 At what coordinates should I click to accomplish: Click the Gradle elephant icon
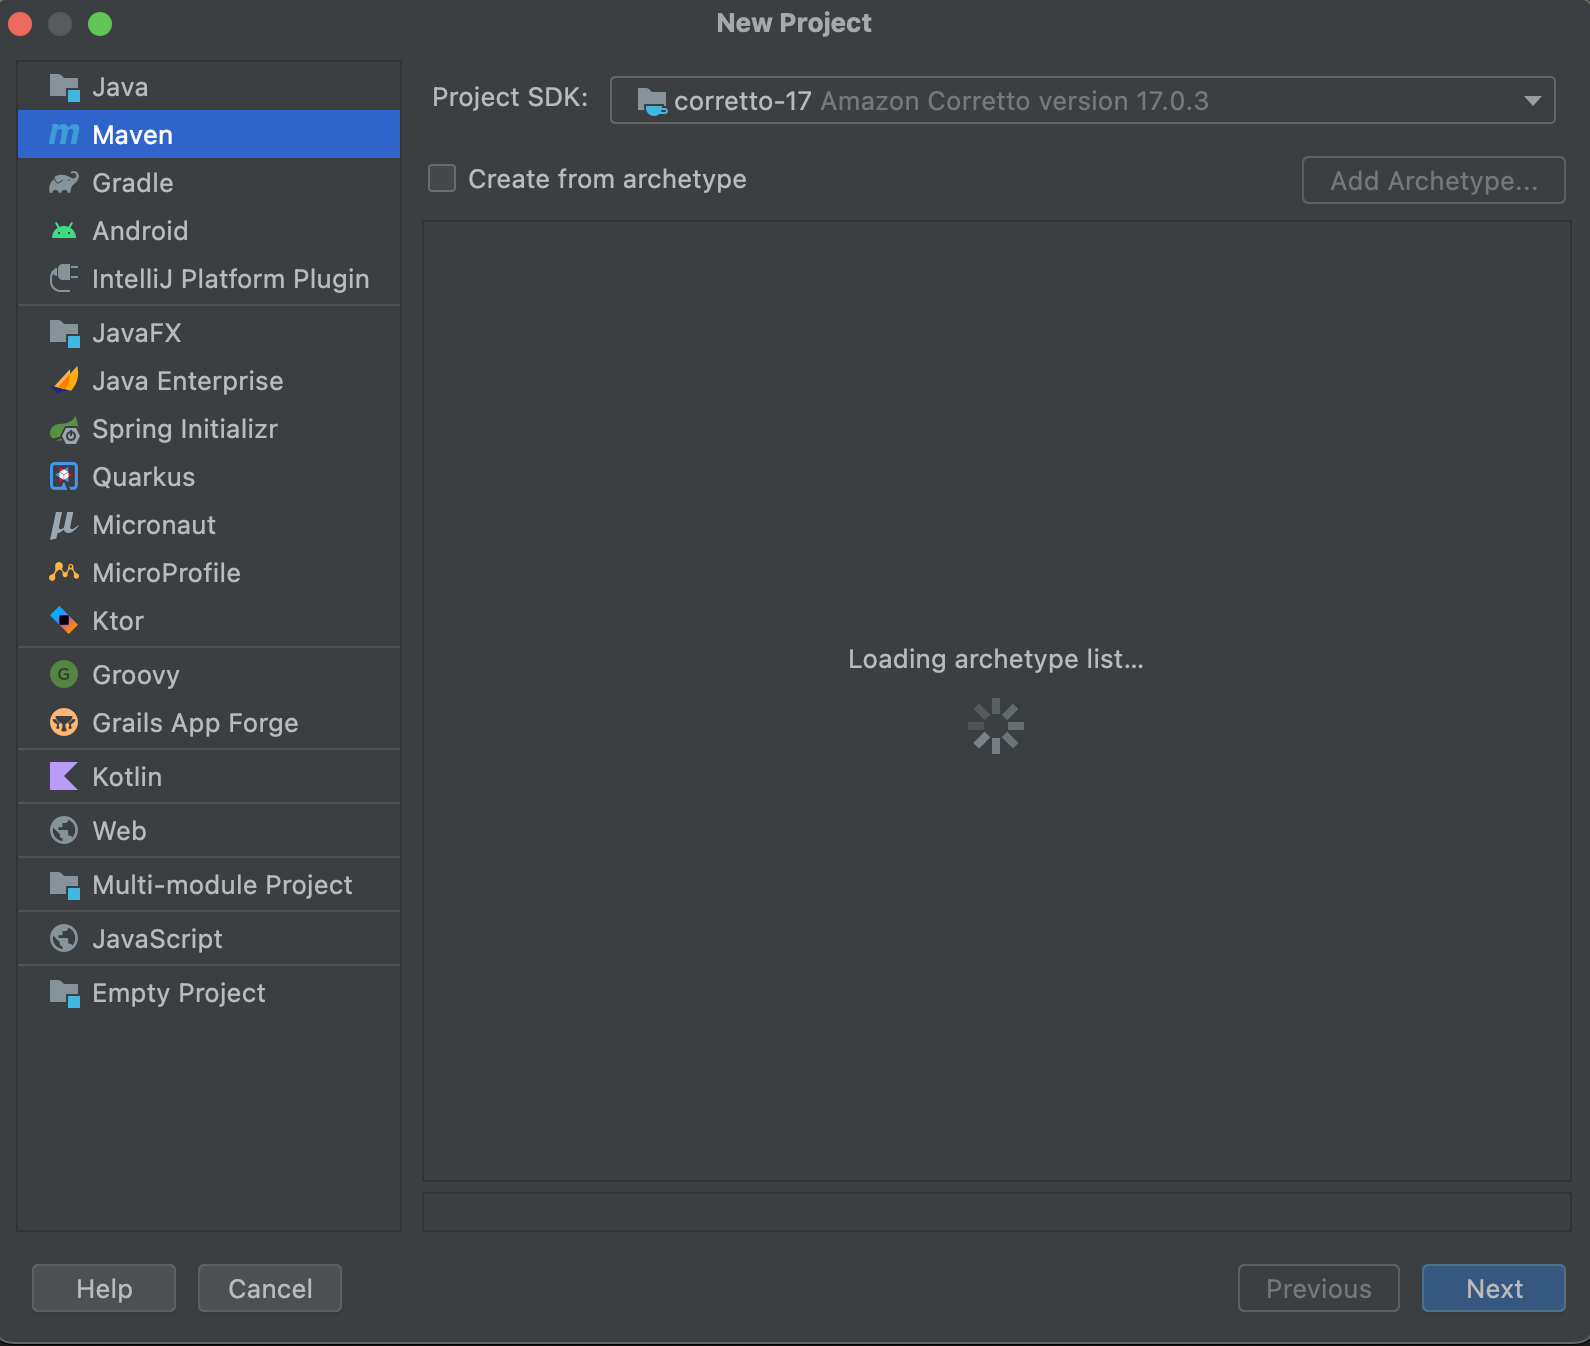coord(64,183)
